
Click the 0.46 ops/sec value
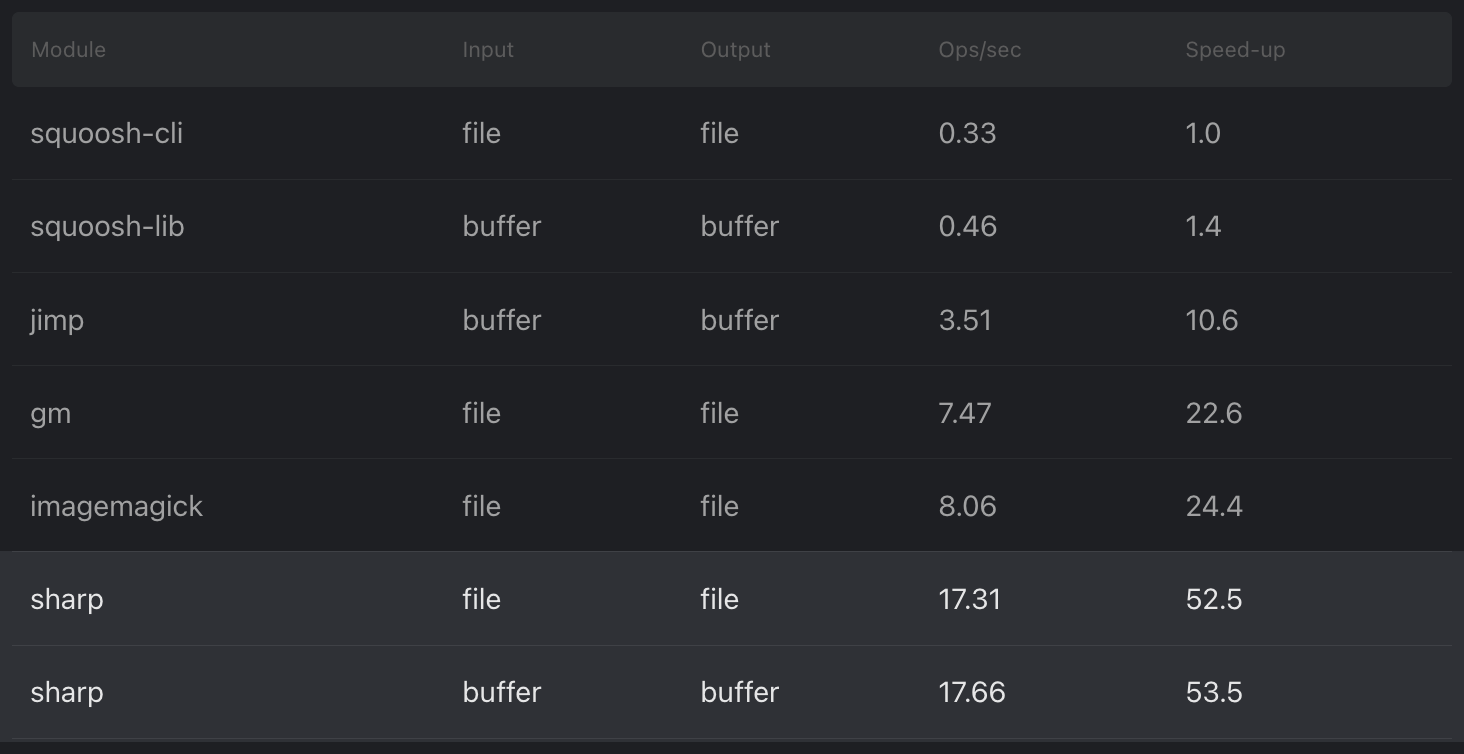(967, 227)
